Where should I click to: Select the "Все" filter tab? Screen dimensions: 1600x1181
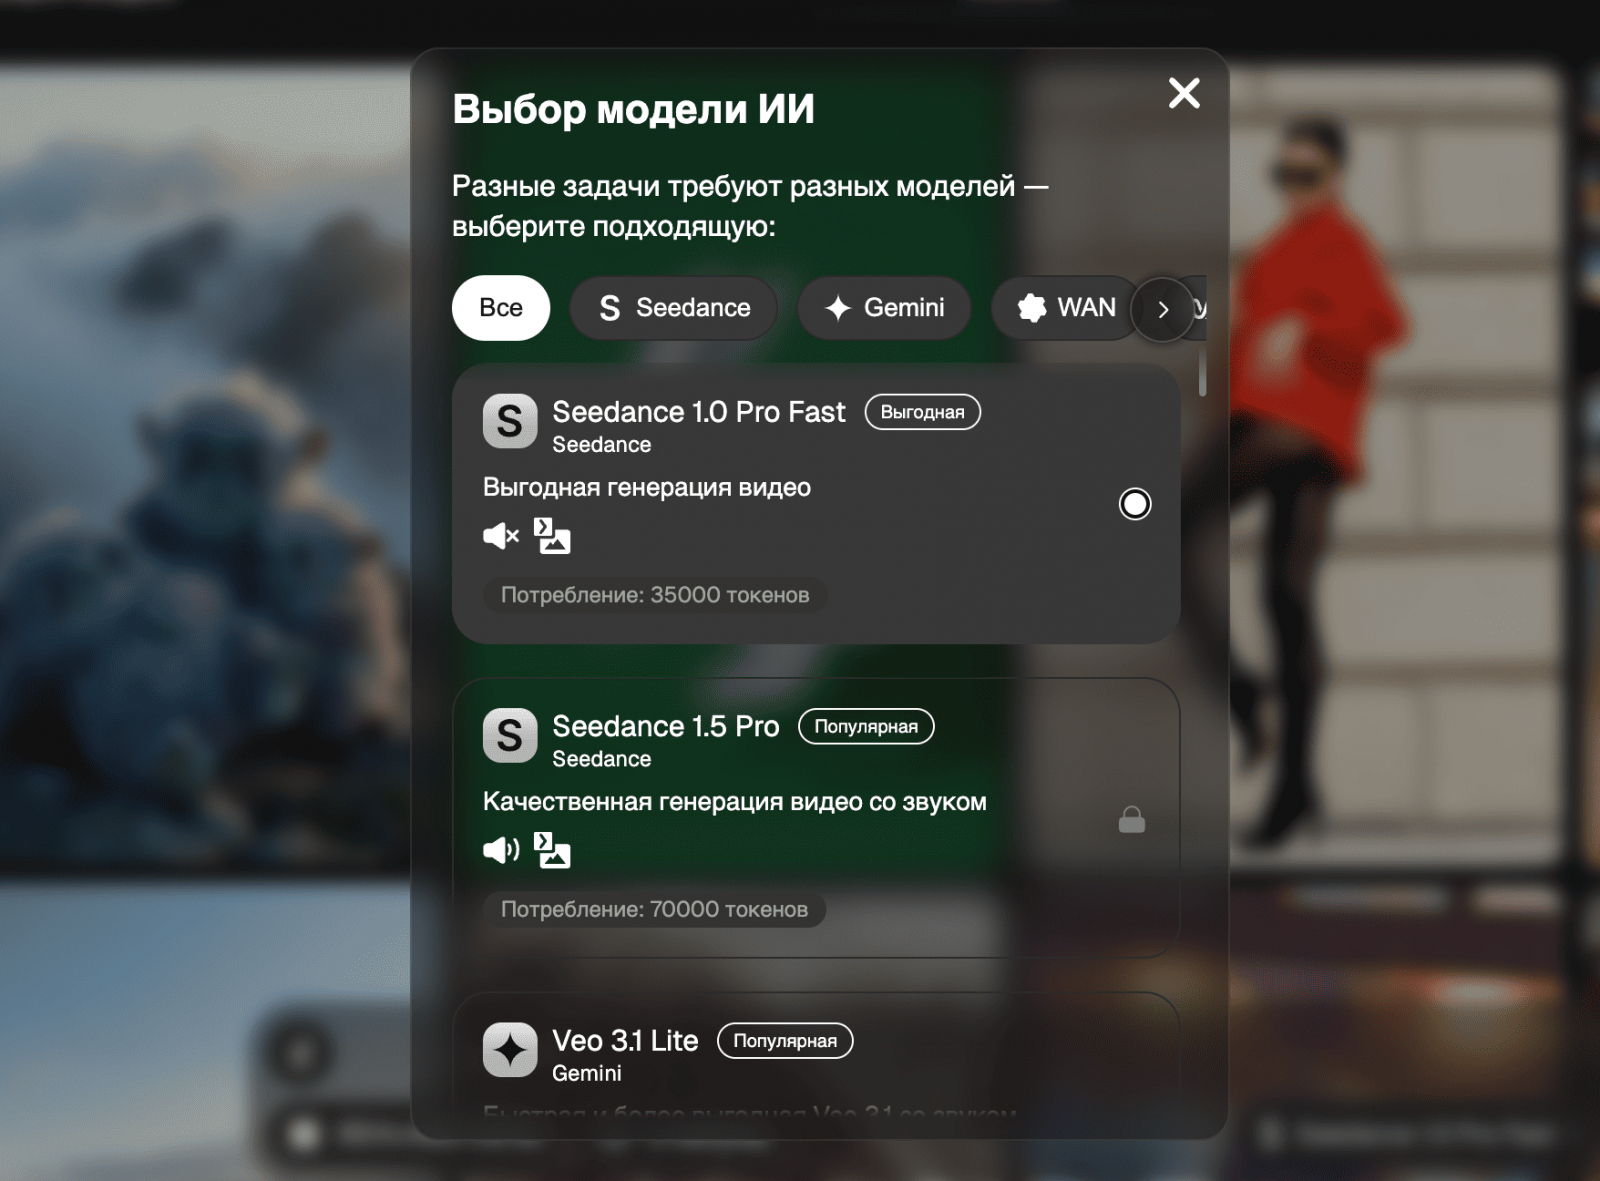tap(501, 308)
